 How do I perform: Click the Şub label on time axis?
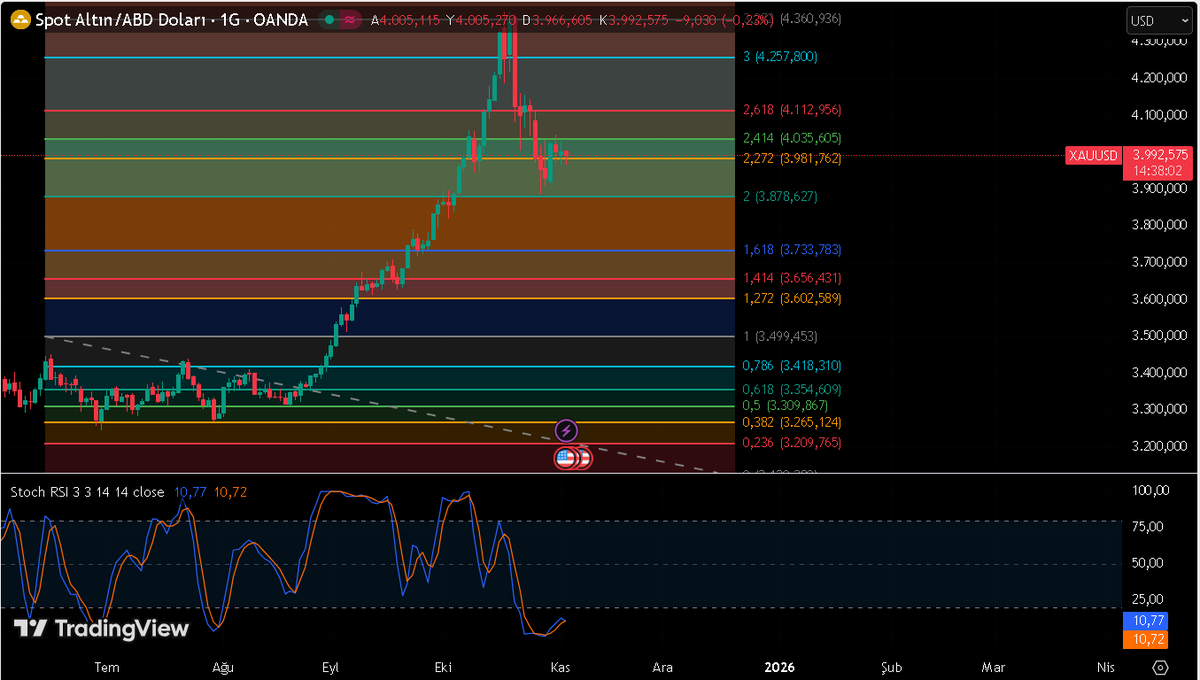tap(891, 666)
